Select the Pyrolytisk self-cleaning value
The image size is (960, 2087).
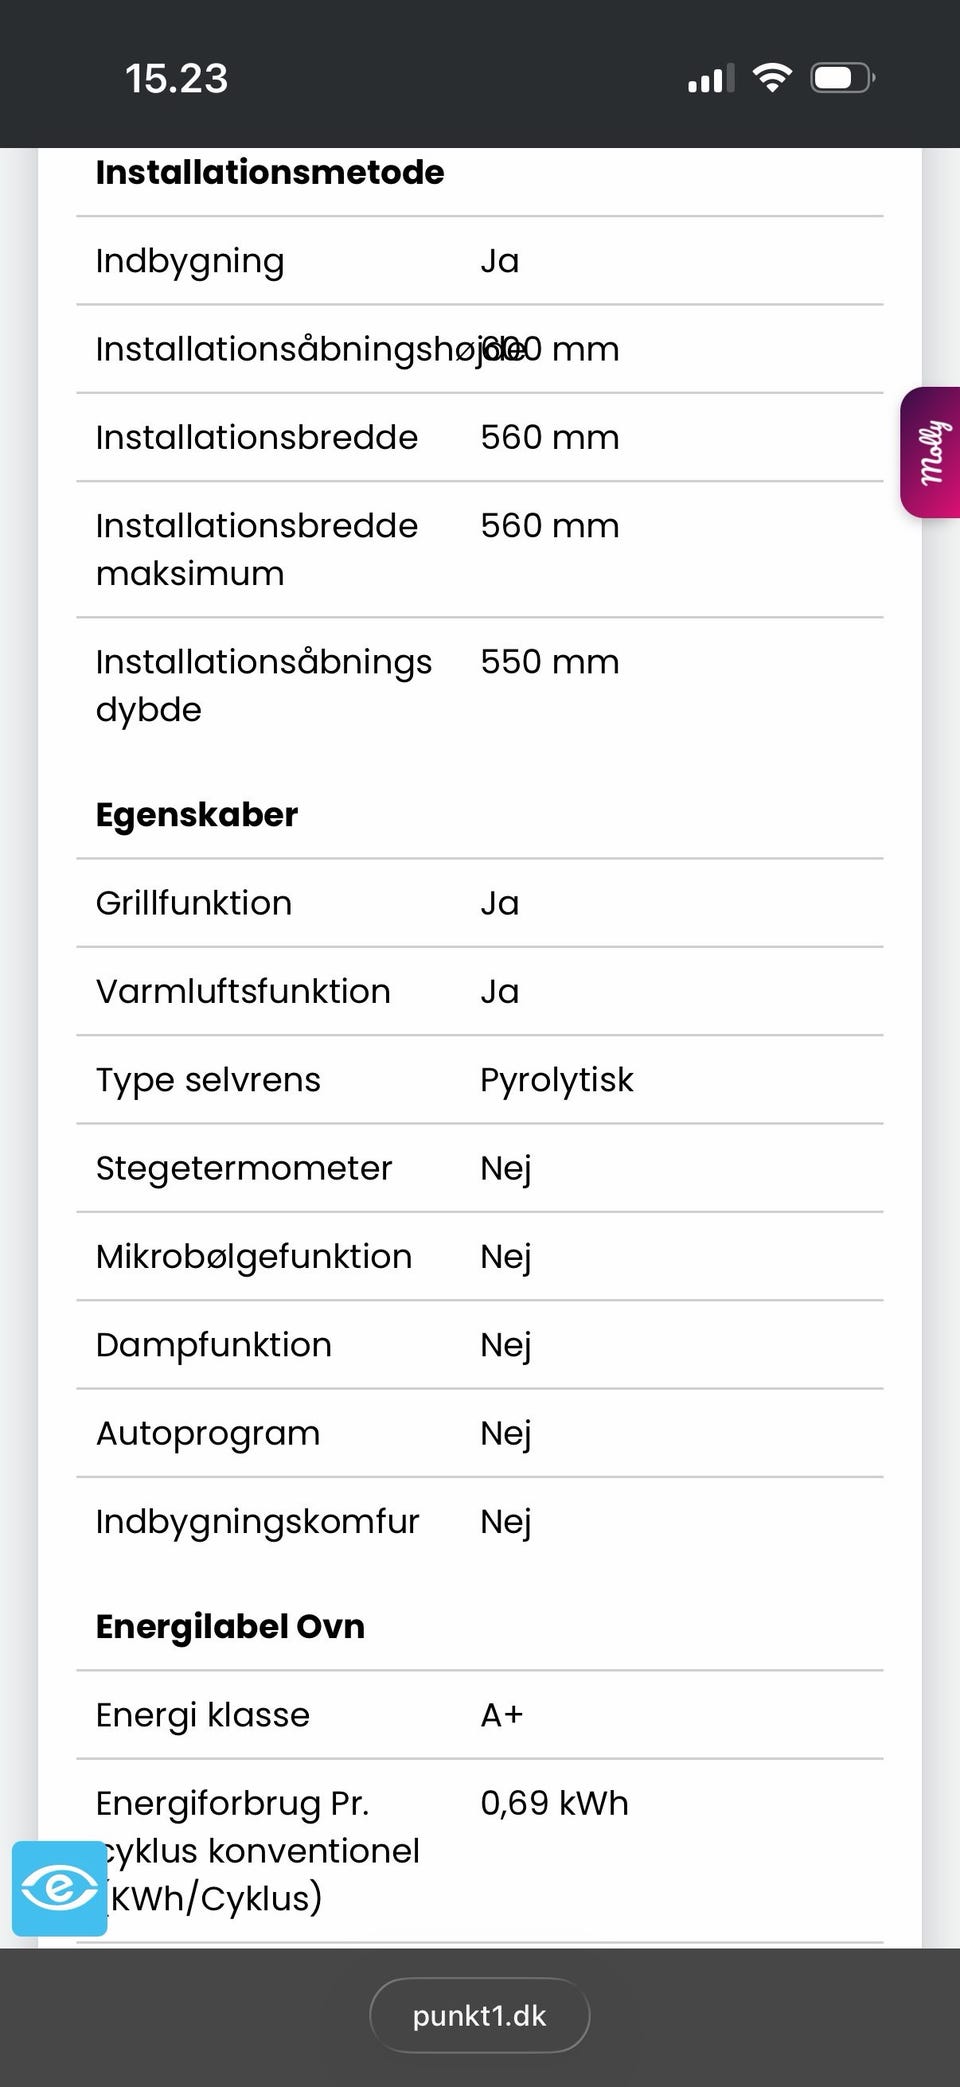[556, 1080]
